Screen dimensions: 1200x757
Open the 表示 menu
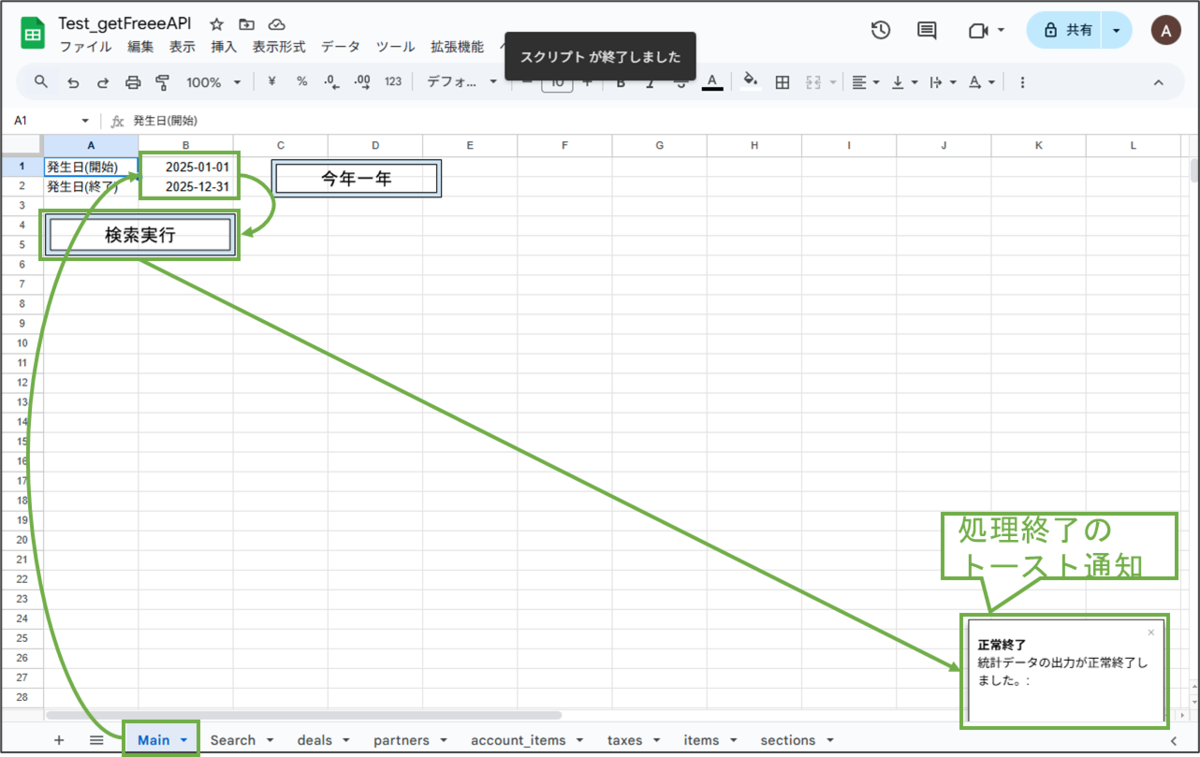182,47
